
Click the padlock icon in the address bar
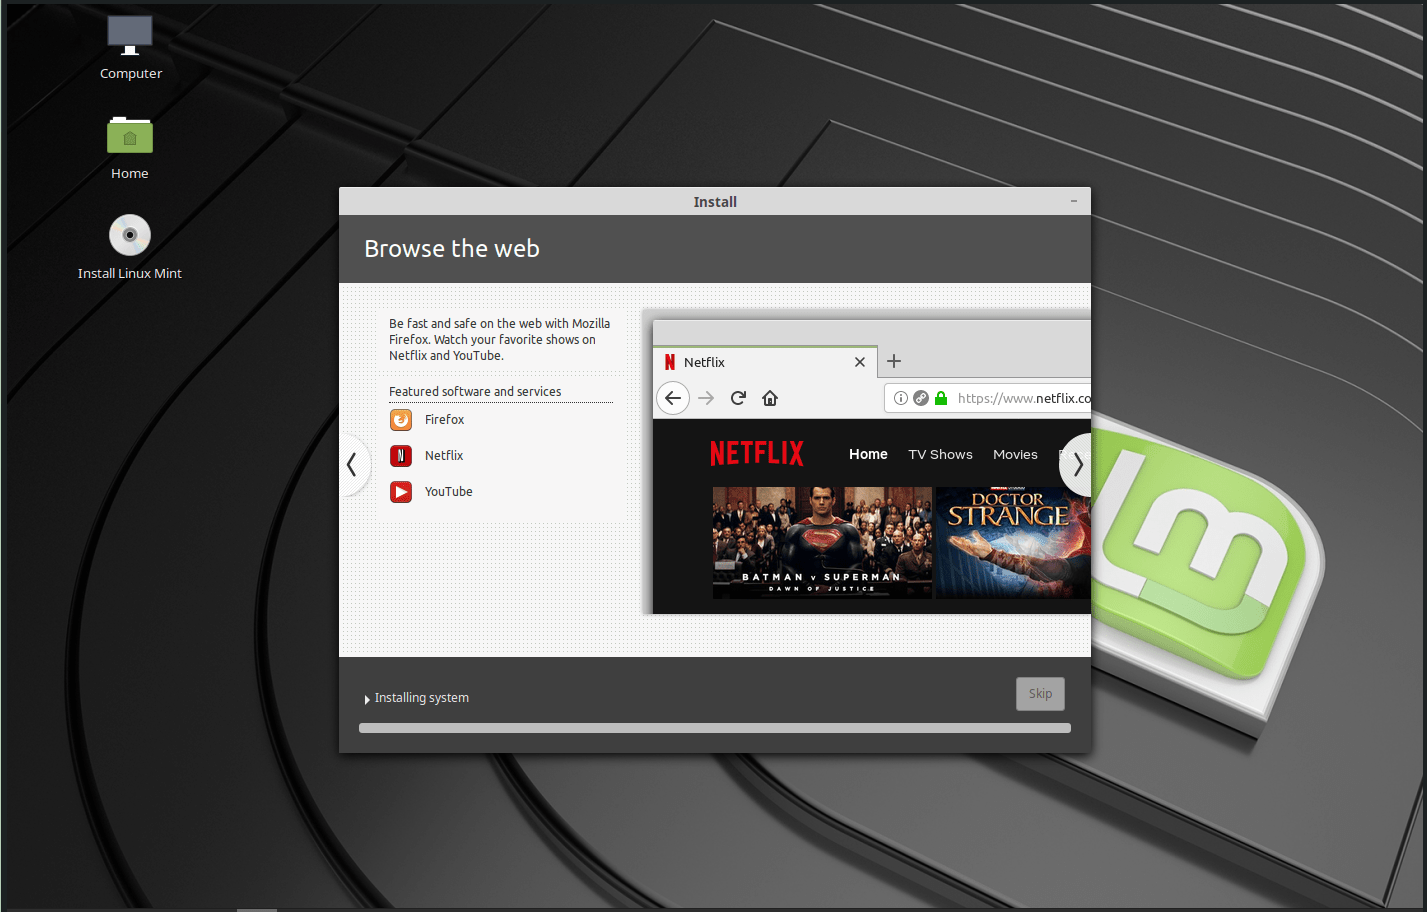click(x=941, y=397)
